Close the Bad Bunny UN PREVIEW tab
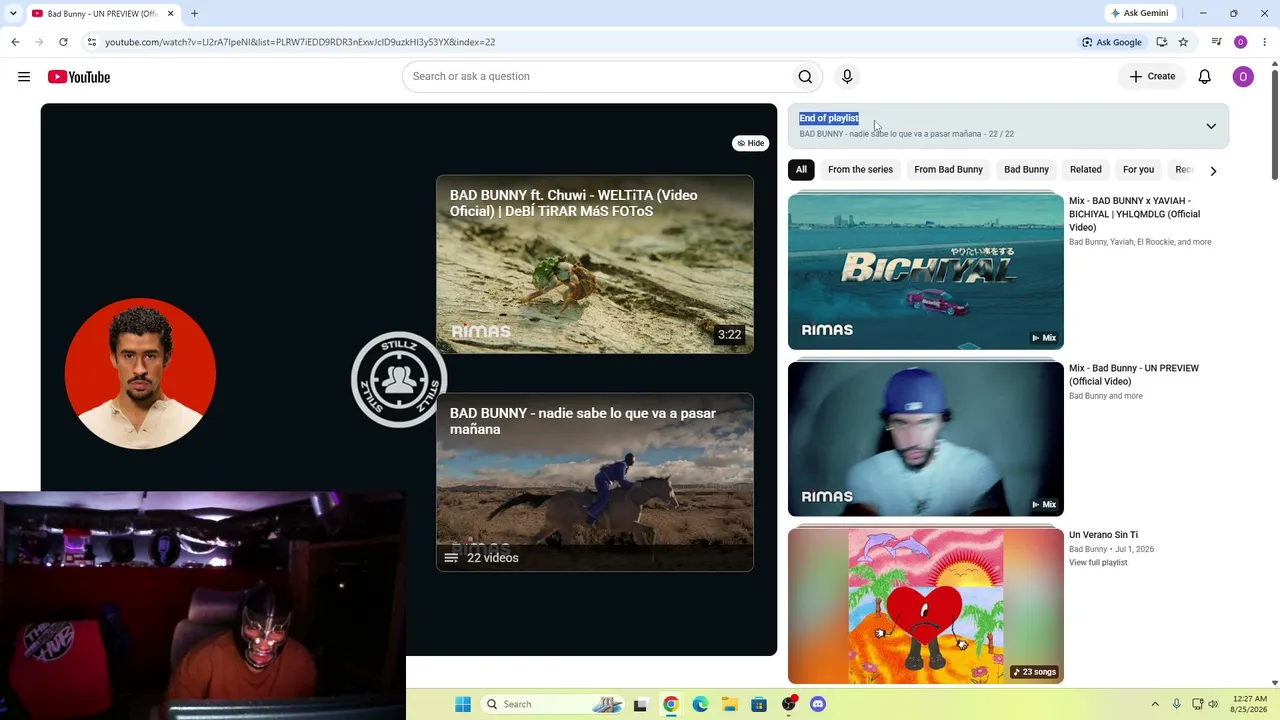The image size is (1280, 720). (x=171, y=14)
